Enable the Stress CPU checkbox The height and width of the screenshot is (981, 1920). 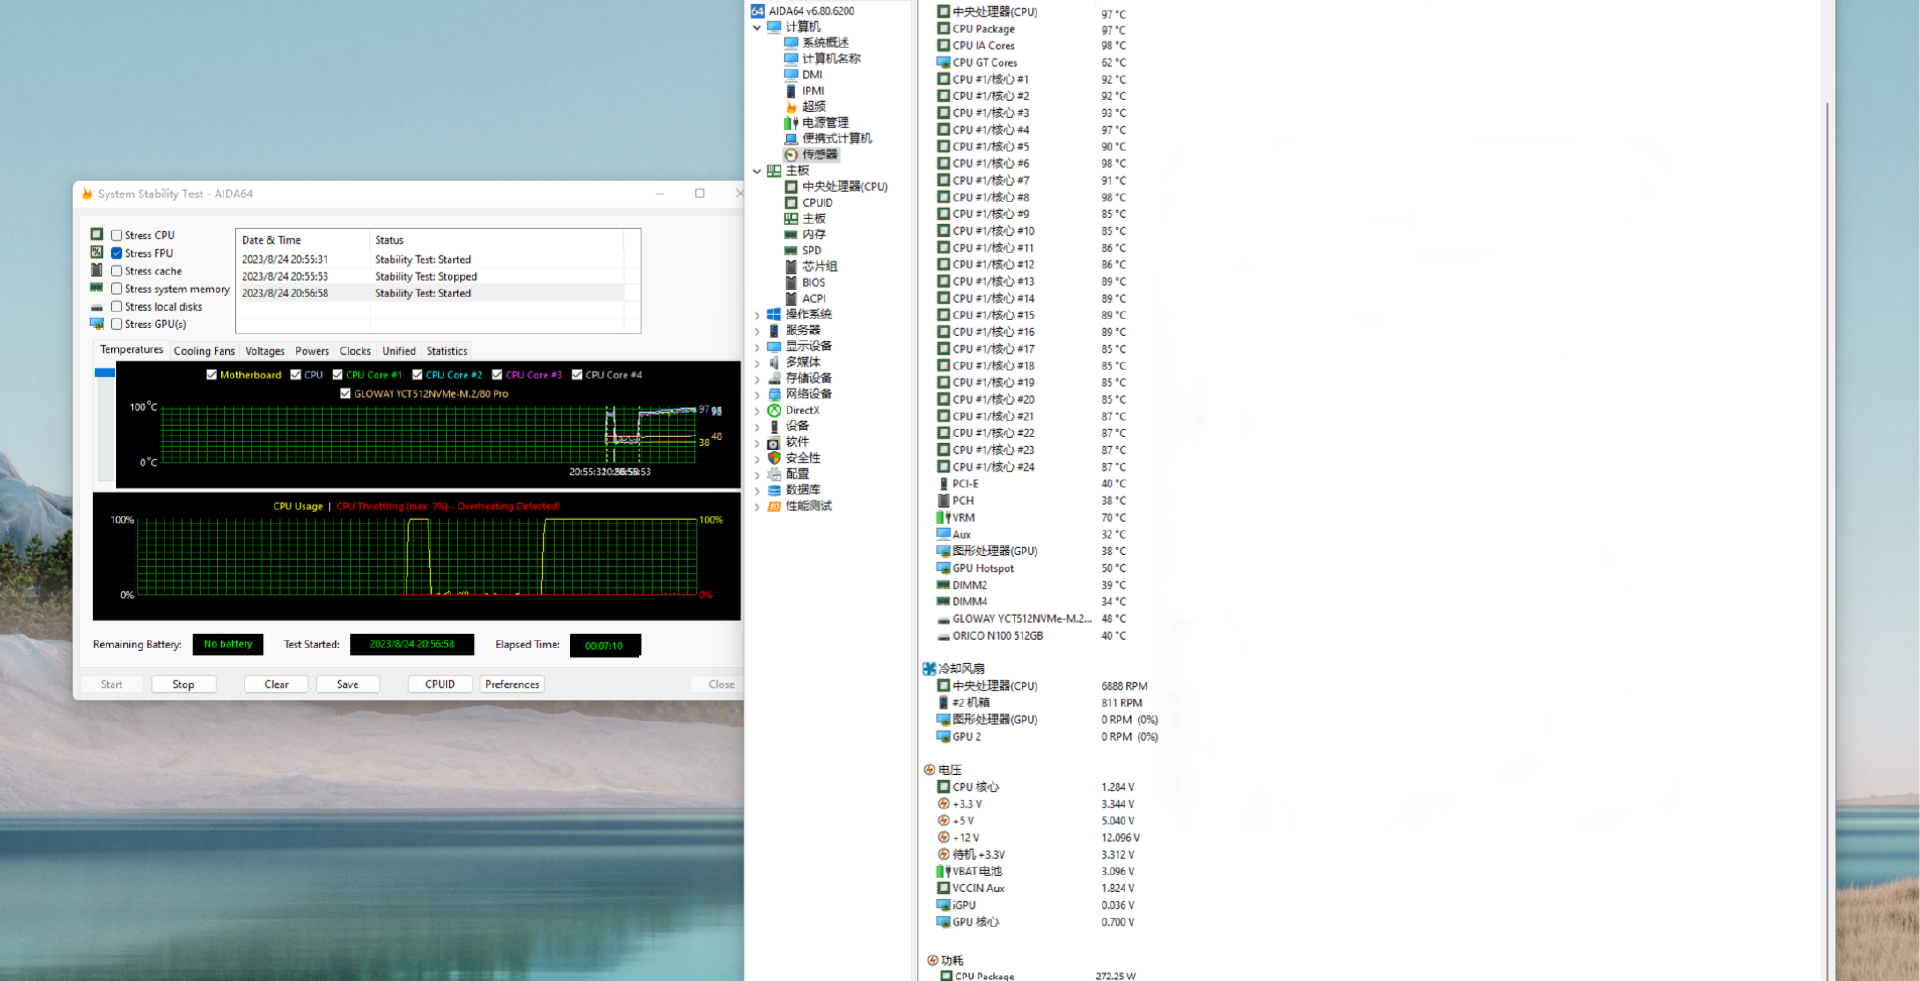[117, 236]
